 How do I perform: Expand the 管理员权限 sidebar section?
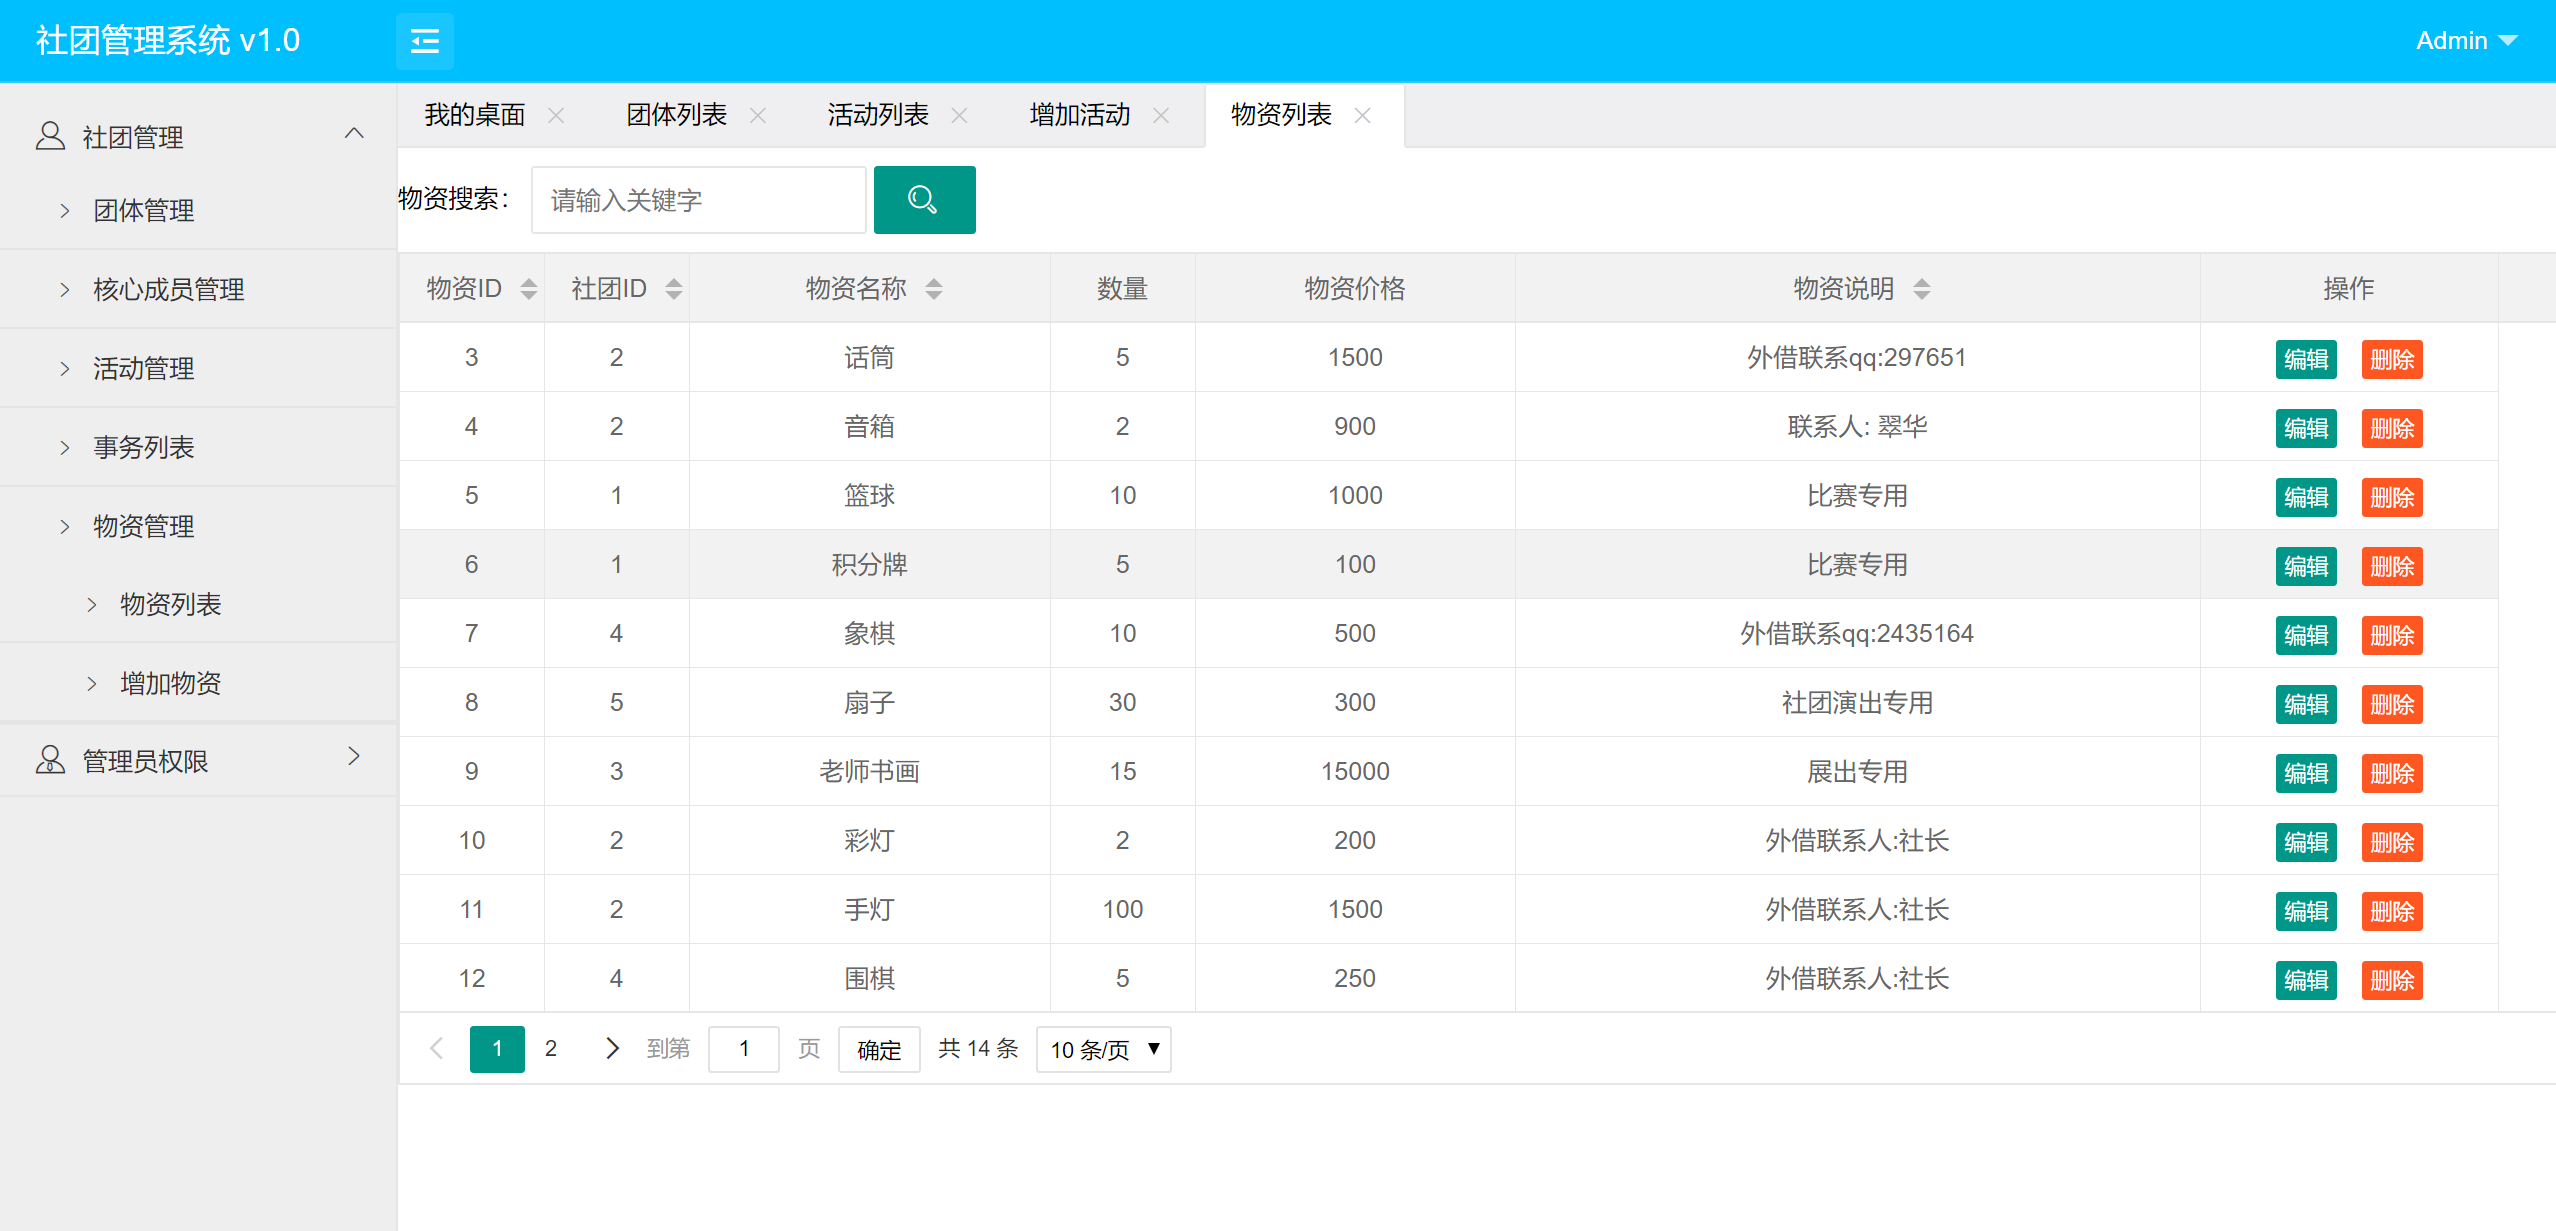coord(354,758)
